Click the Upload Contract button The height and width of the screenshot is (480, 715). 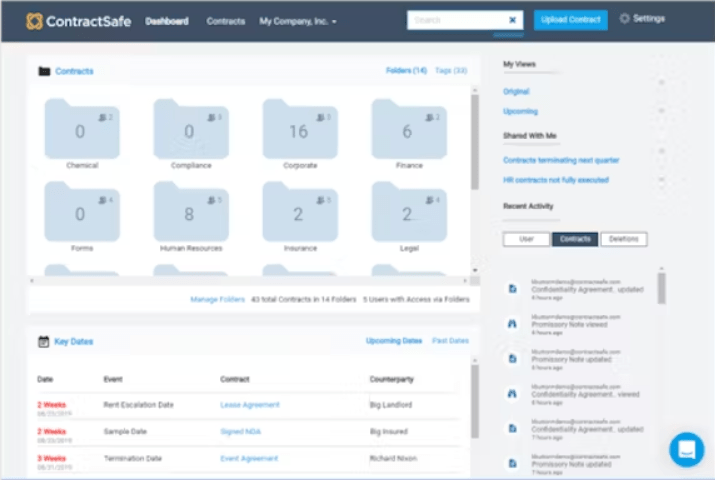(570, 20)
